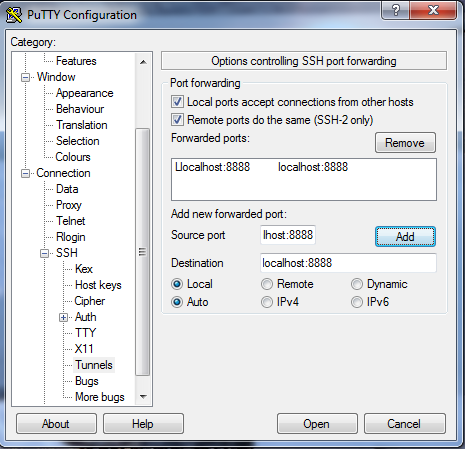Viewport: 465px width, 449px height.
Task: Expand the Auth tree node
Action: [x=63, y=318]
